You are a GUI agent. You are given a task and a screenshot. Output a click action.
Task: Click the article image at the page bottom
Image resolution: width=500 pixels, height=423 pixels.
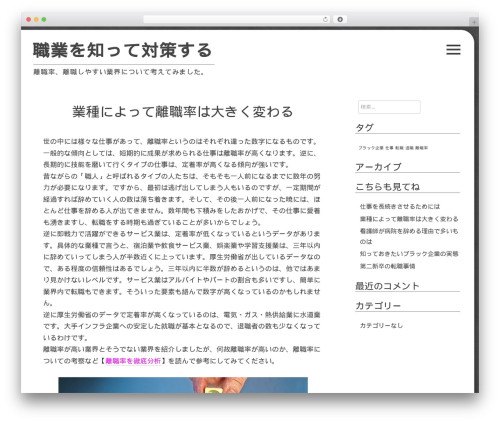(x=183, y=385)
